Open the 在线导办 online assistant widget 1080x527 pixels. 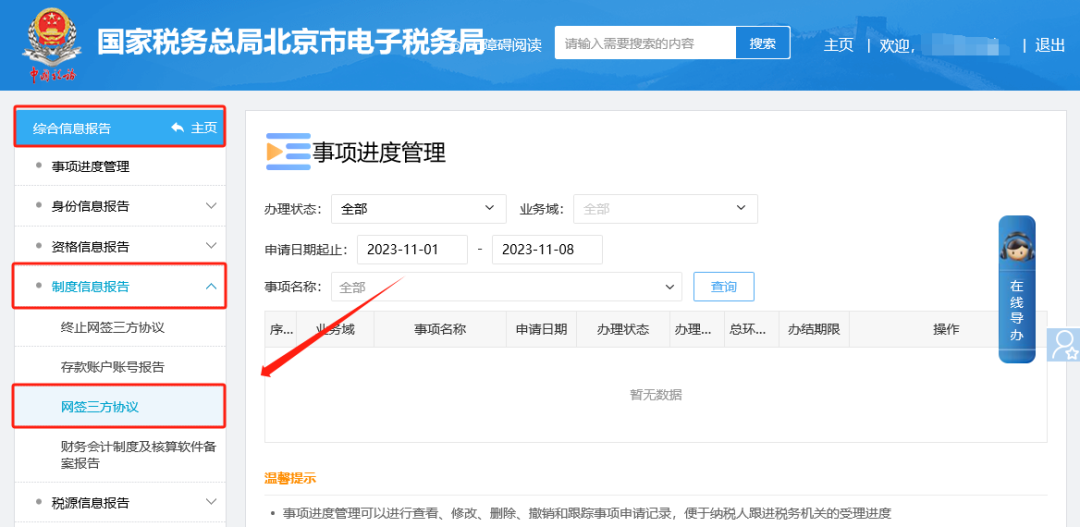[x=1017, y=289]
